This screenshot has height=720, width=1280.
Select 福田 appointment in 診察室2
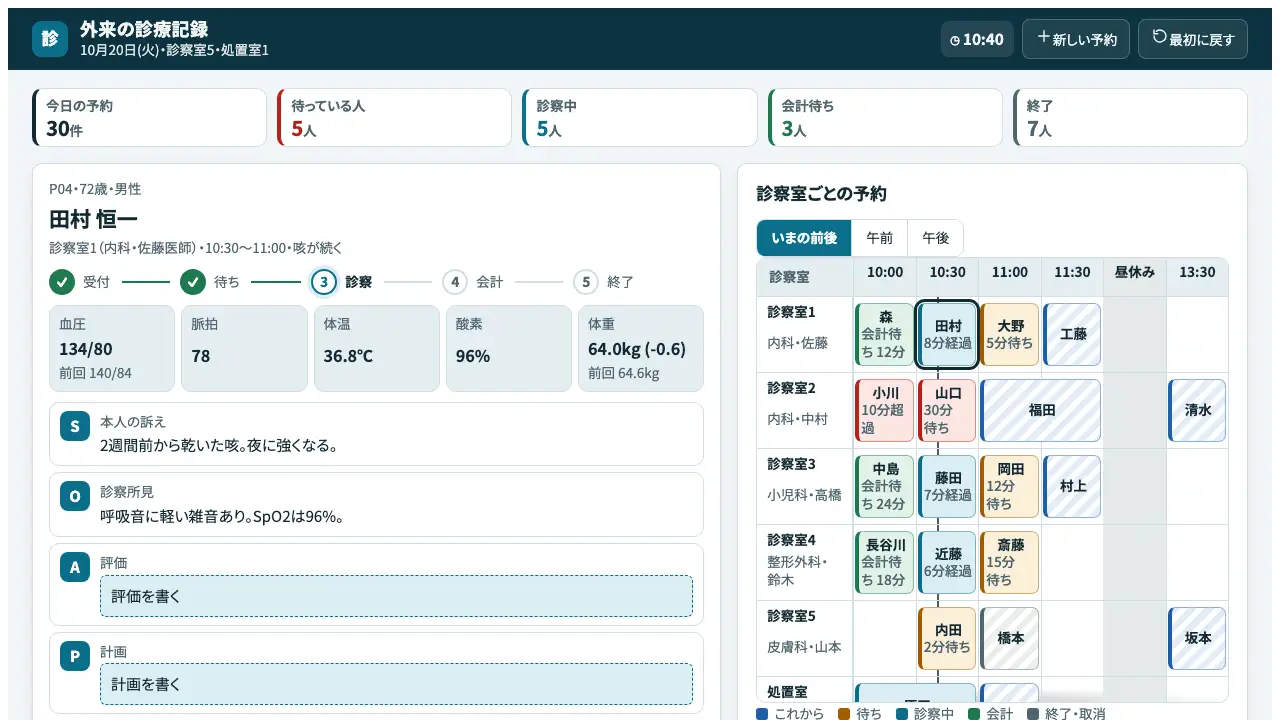1041,411
